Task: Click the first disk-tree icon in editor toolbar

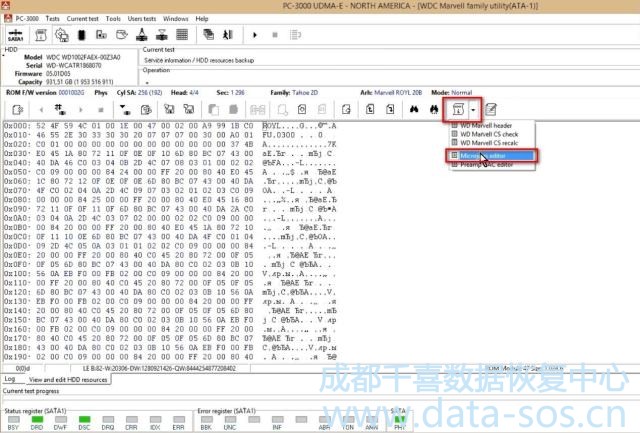Action: 169,109
